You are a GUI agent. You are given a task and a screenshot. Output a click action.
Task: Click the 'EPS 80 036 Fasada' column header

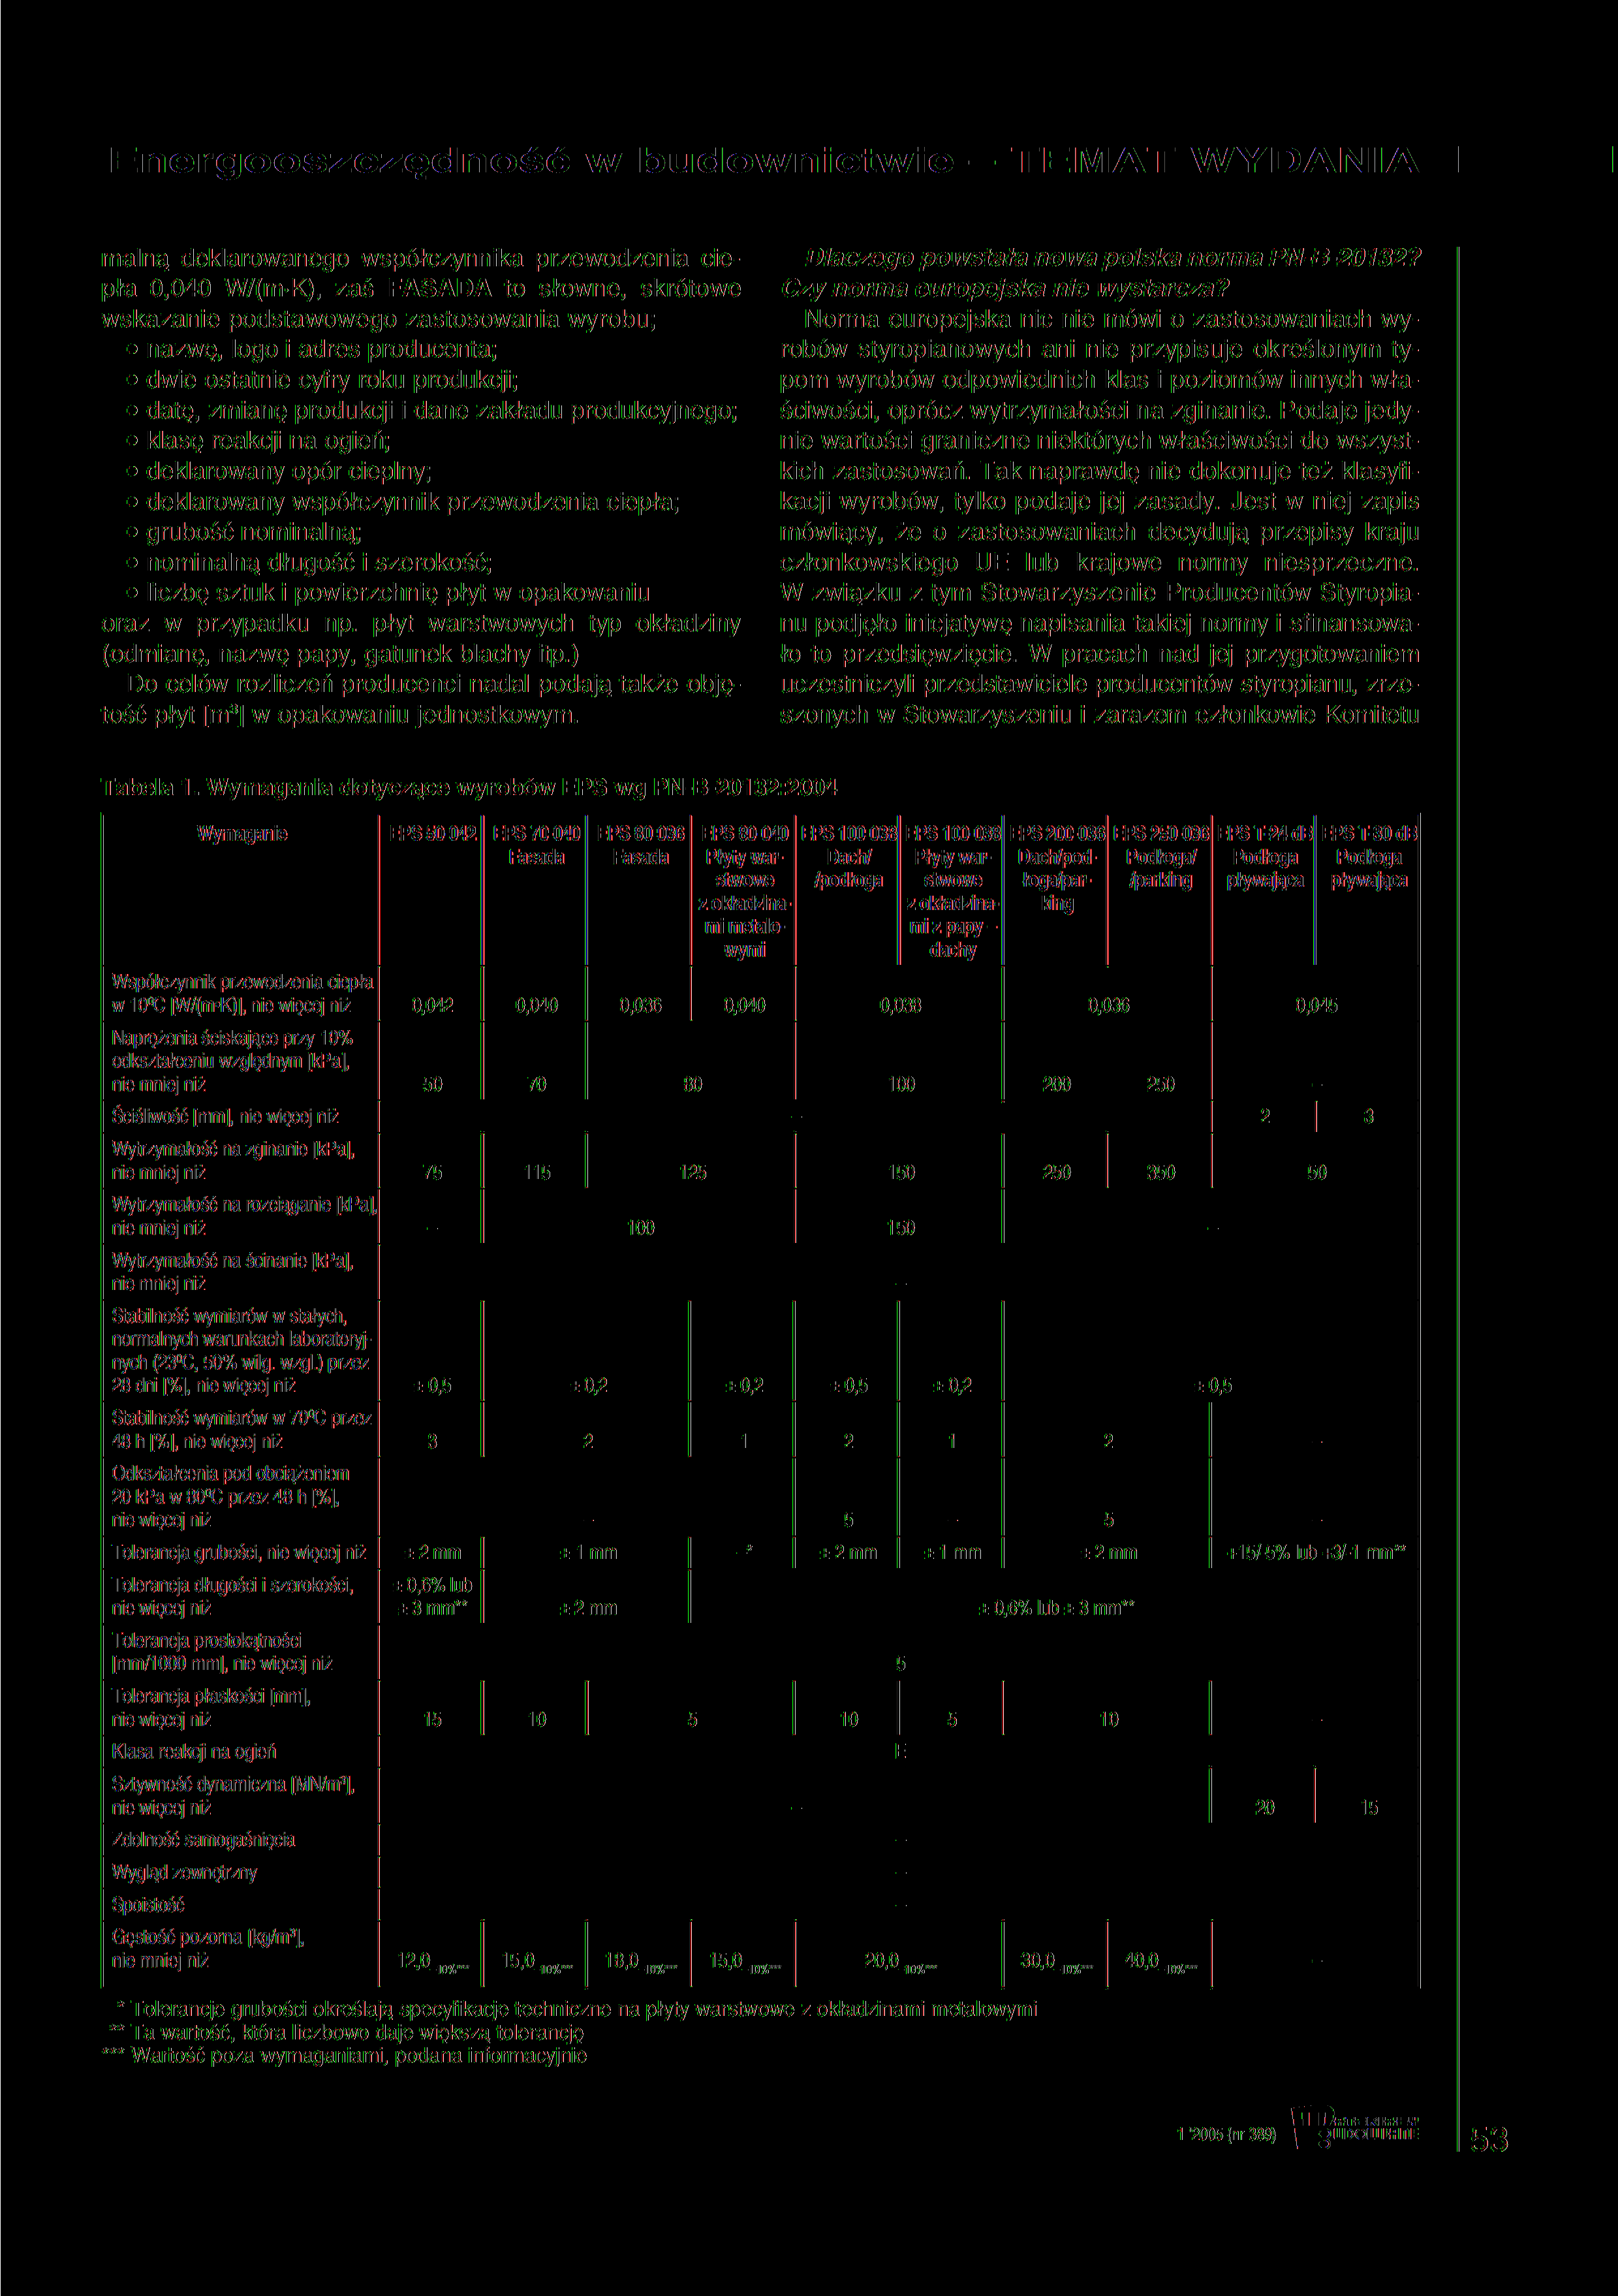(640, 845)
